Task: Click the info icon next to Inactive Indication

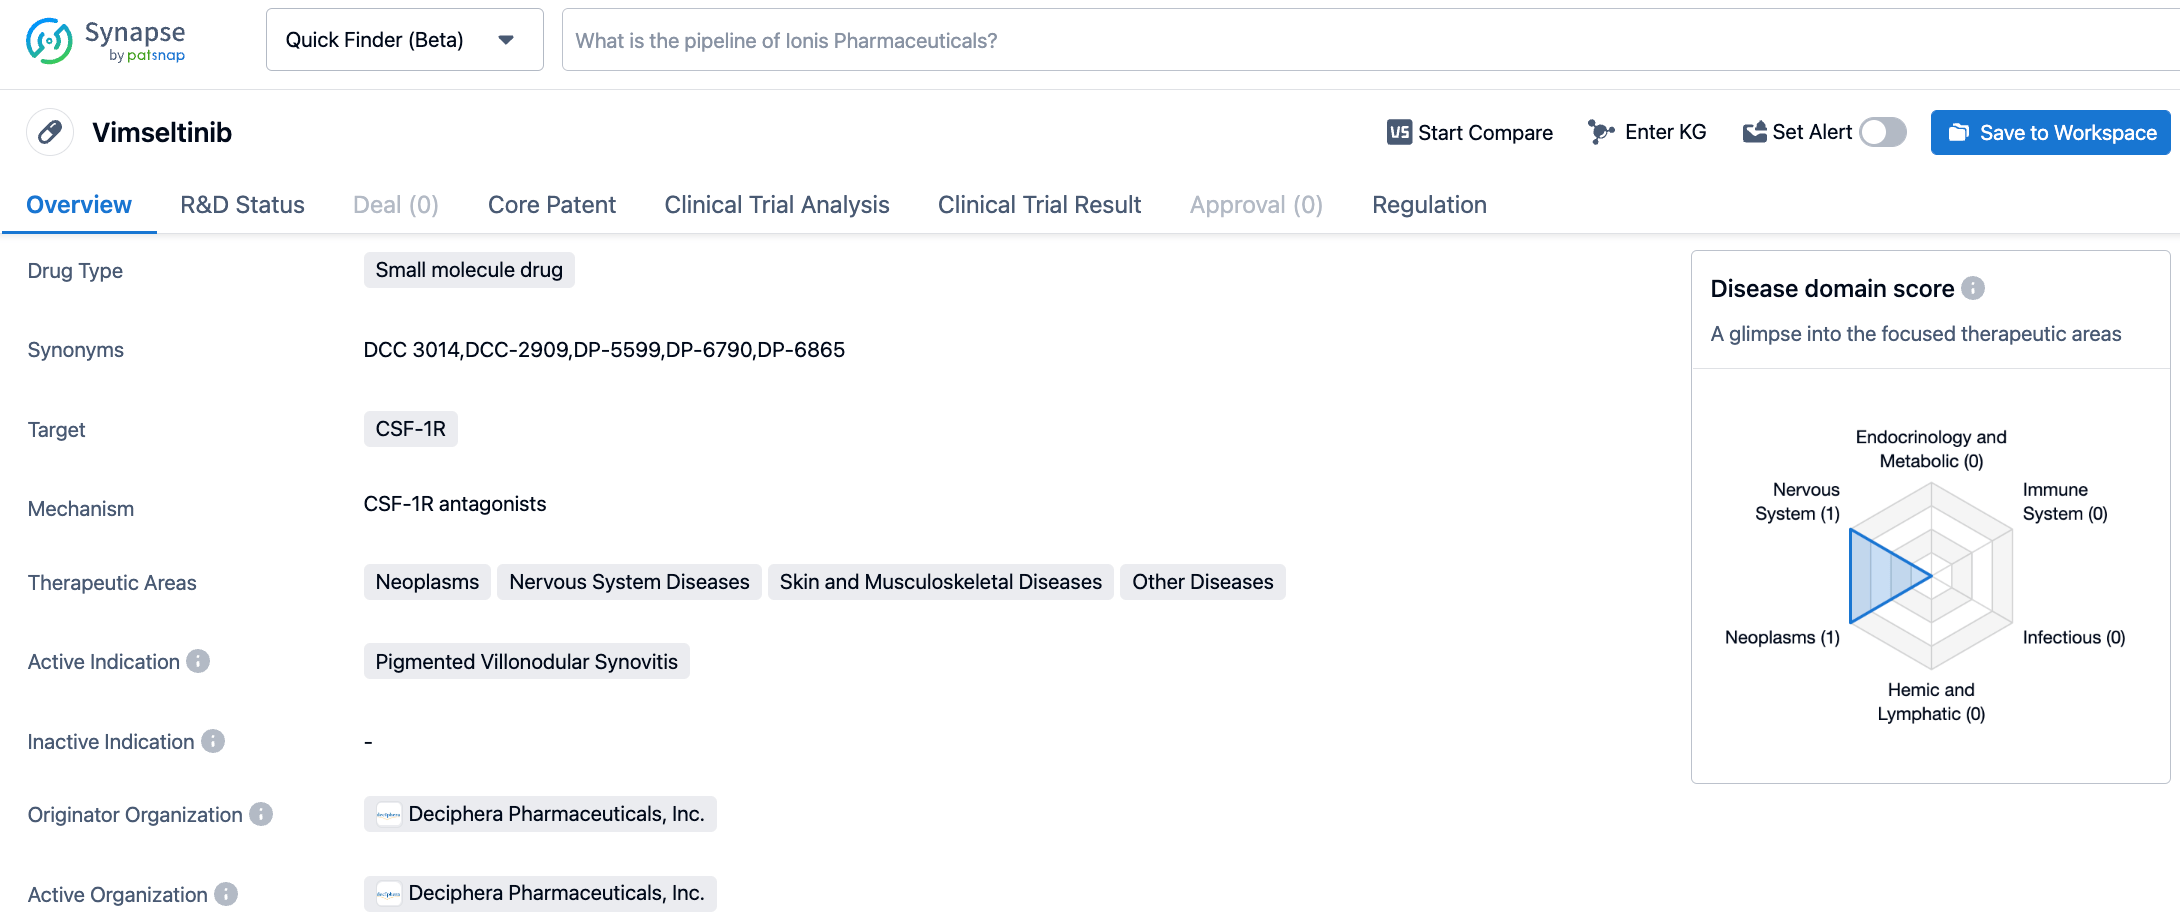Action: click(x=212, y=742)
